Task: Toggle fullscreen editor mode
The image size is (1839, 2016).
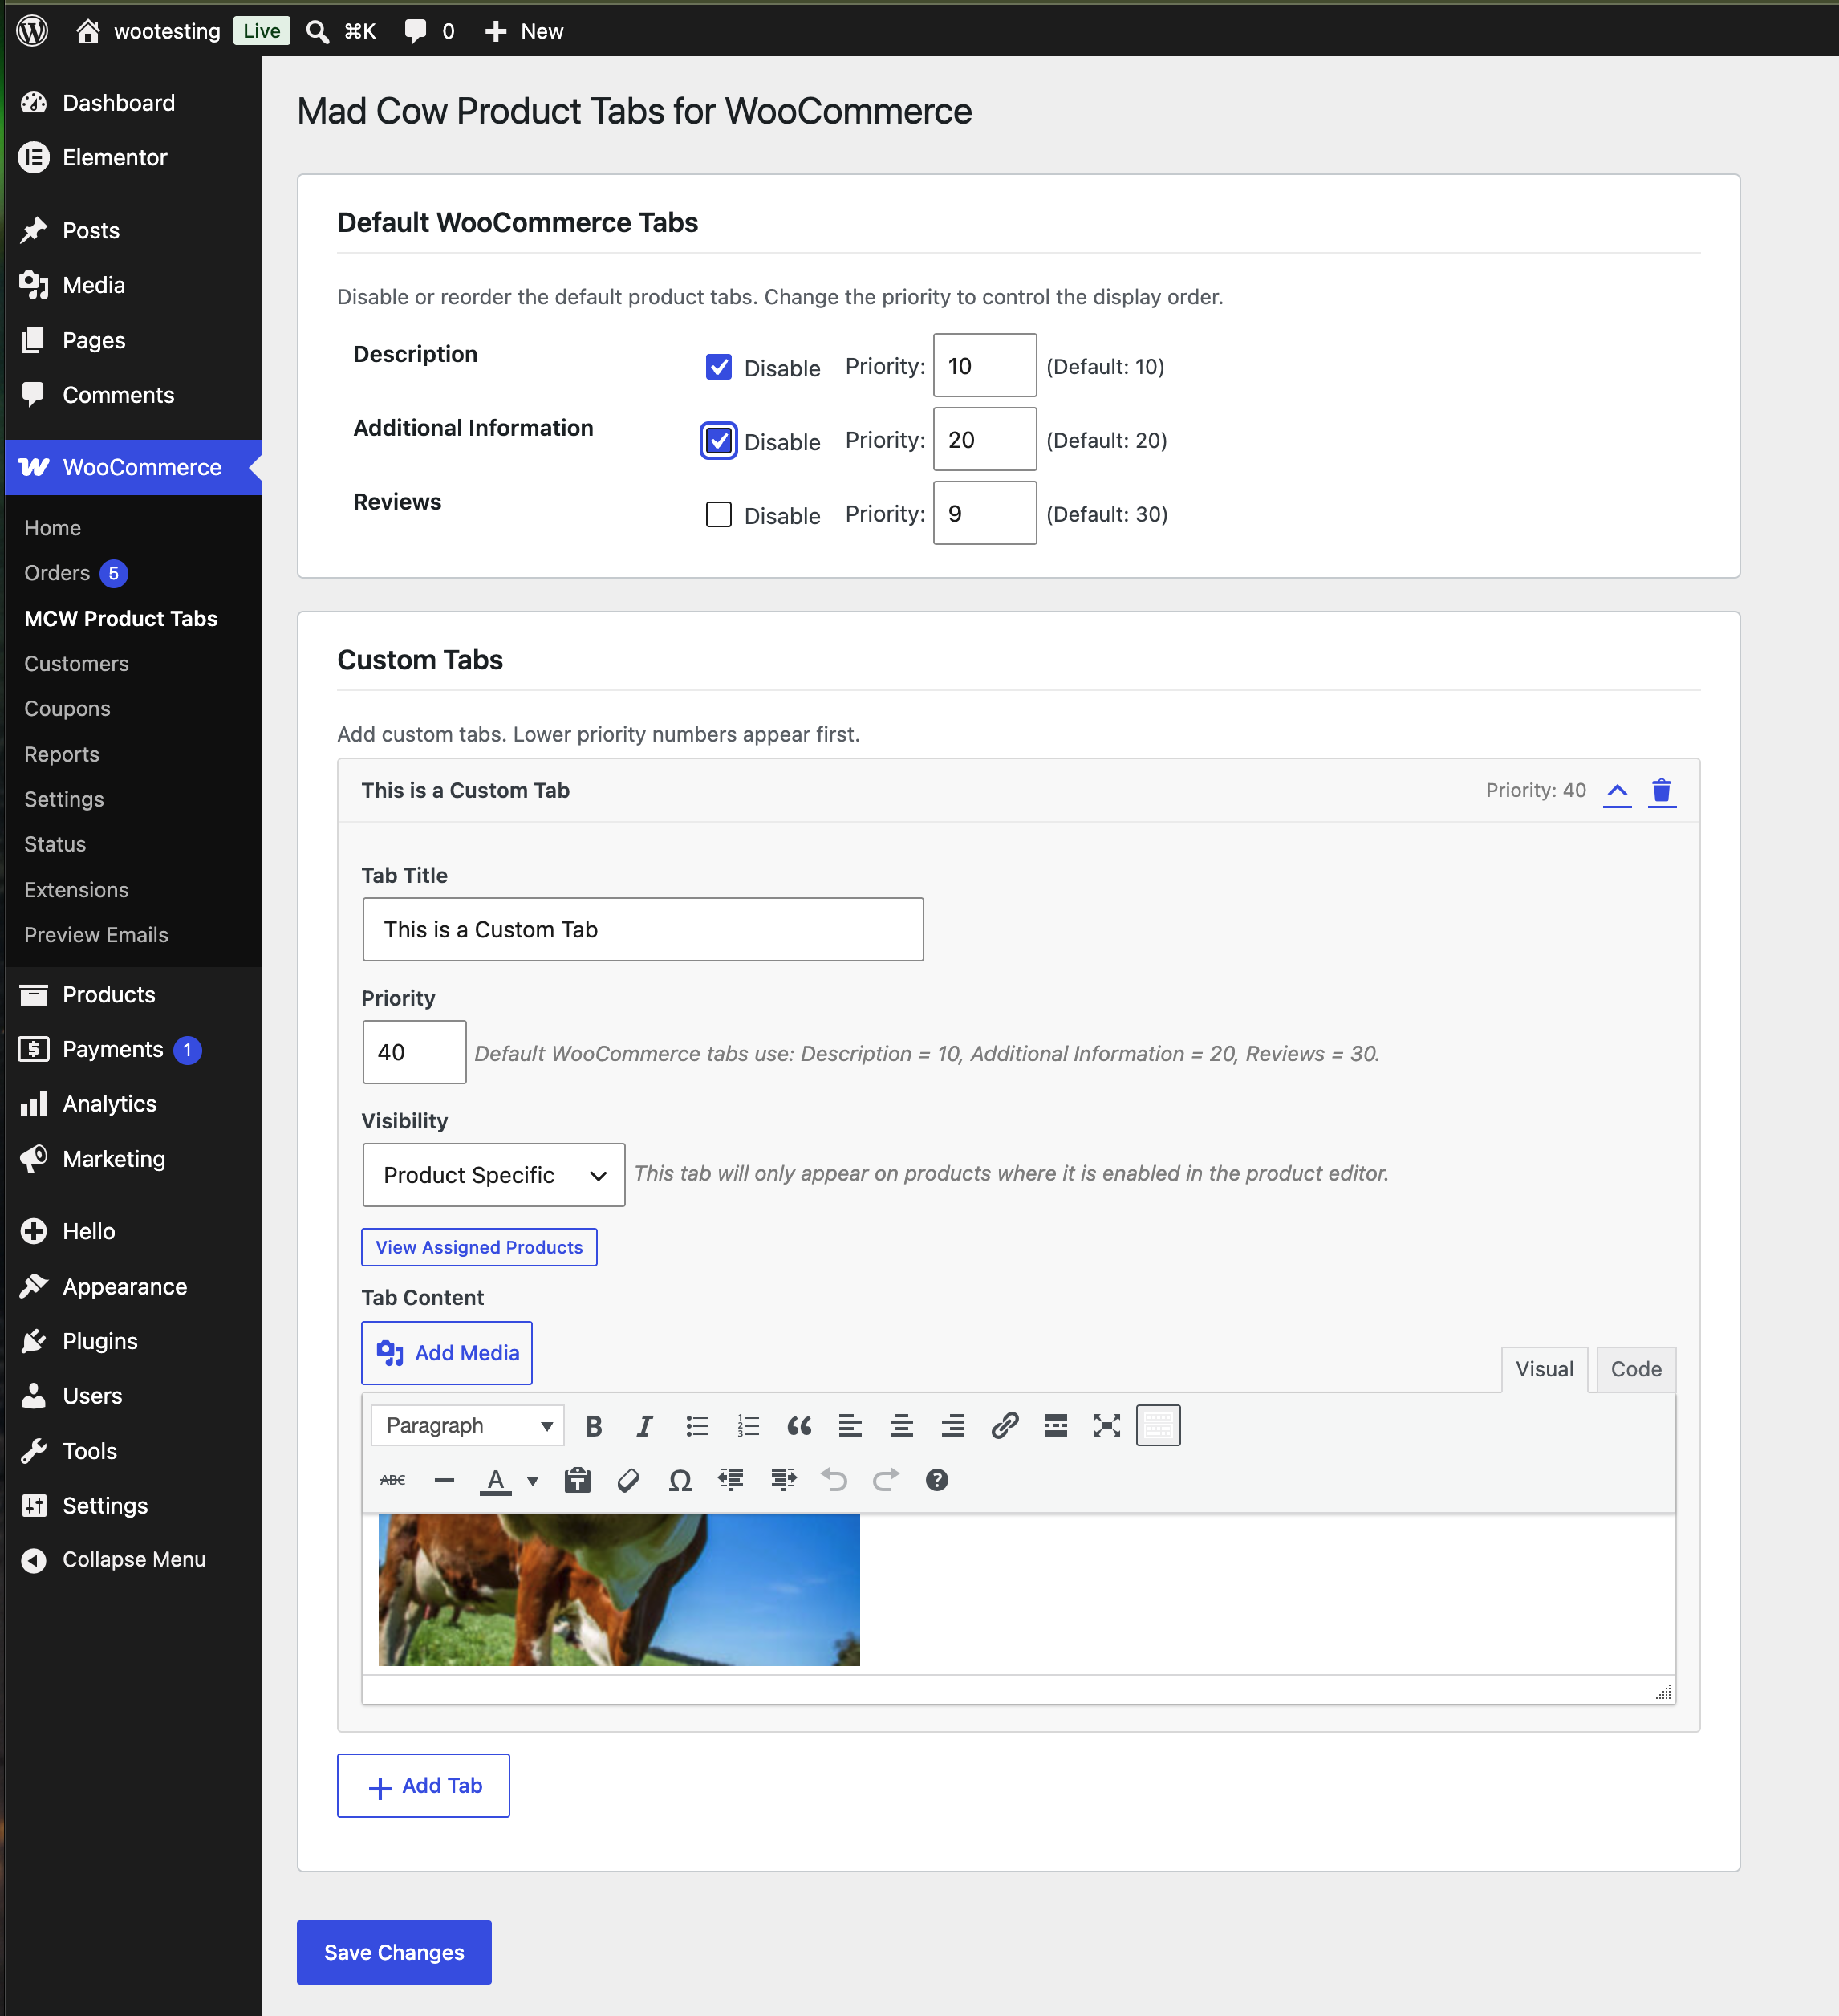Action: point(1107,1426)
